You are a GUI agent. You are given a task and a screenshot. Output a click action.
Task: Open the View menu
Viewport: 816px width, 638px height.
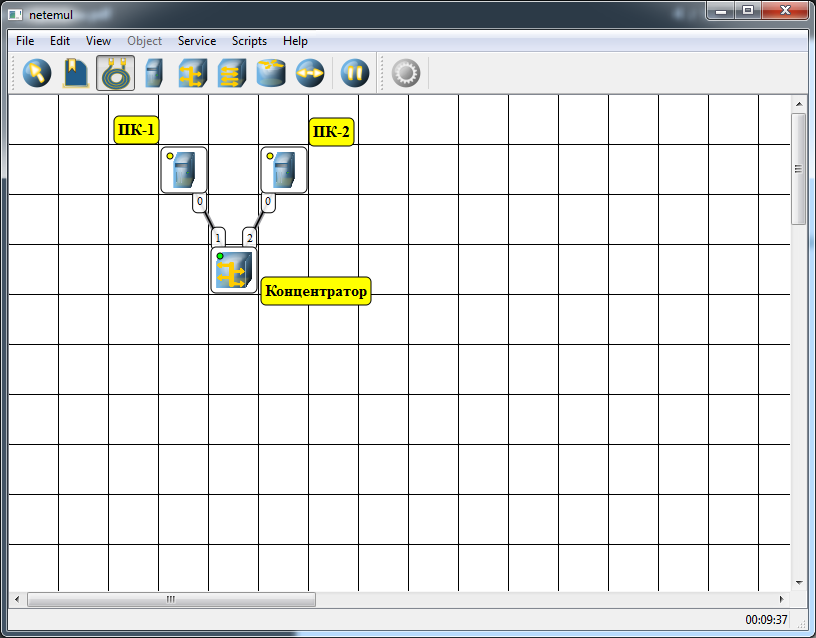click(x=98, y=41)
